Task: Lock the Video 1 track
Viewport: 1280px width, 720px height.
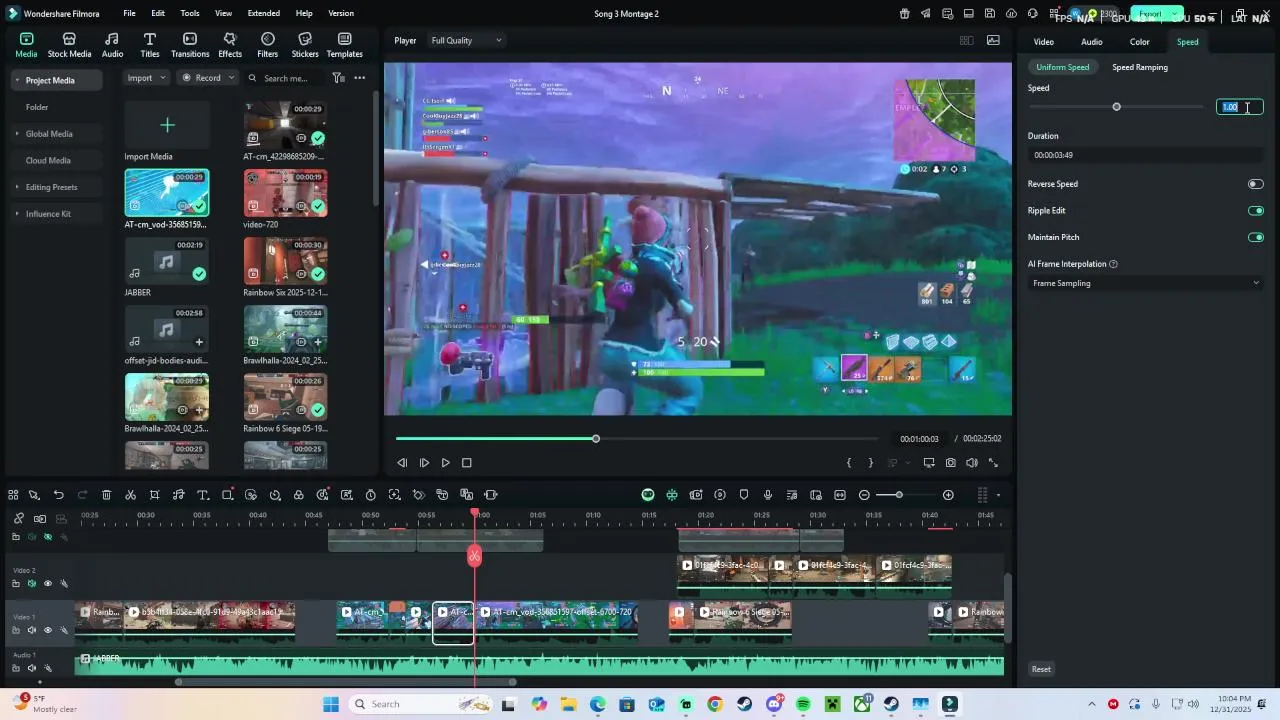Action: coord(15,630)
